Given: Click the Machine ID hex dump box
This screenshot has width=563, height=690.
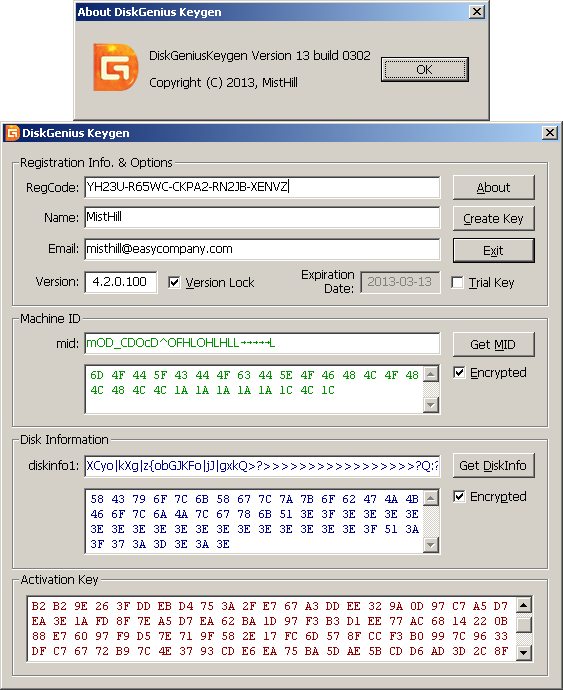Looking at the screenshot, I should pyautogui.click(x=254, y=389).
